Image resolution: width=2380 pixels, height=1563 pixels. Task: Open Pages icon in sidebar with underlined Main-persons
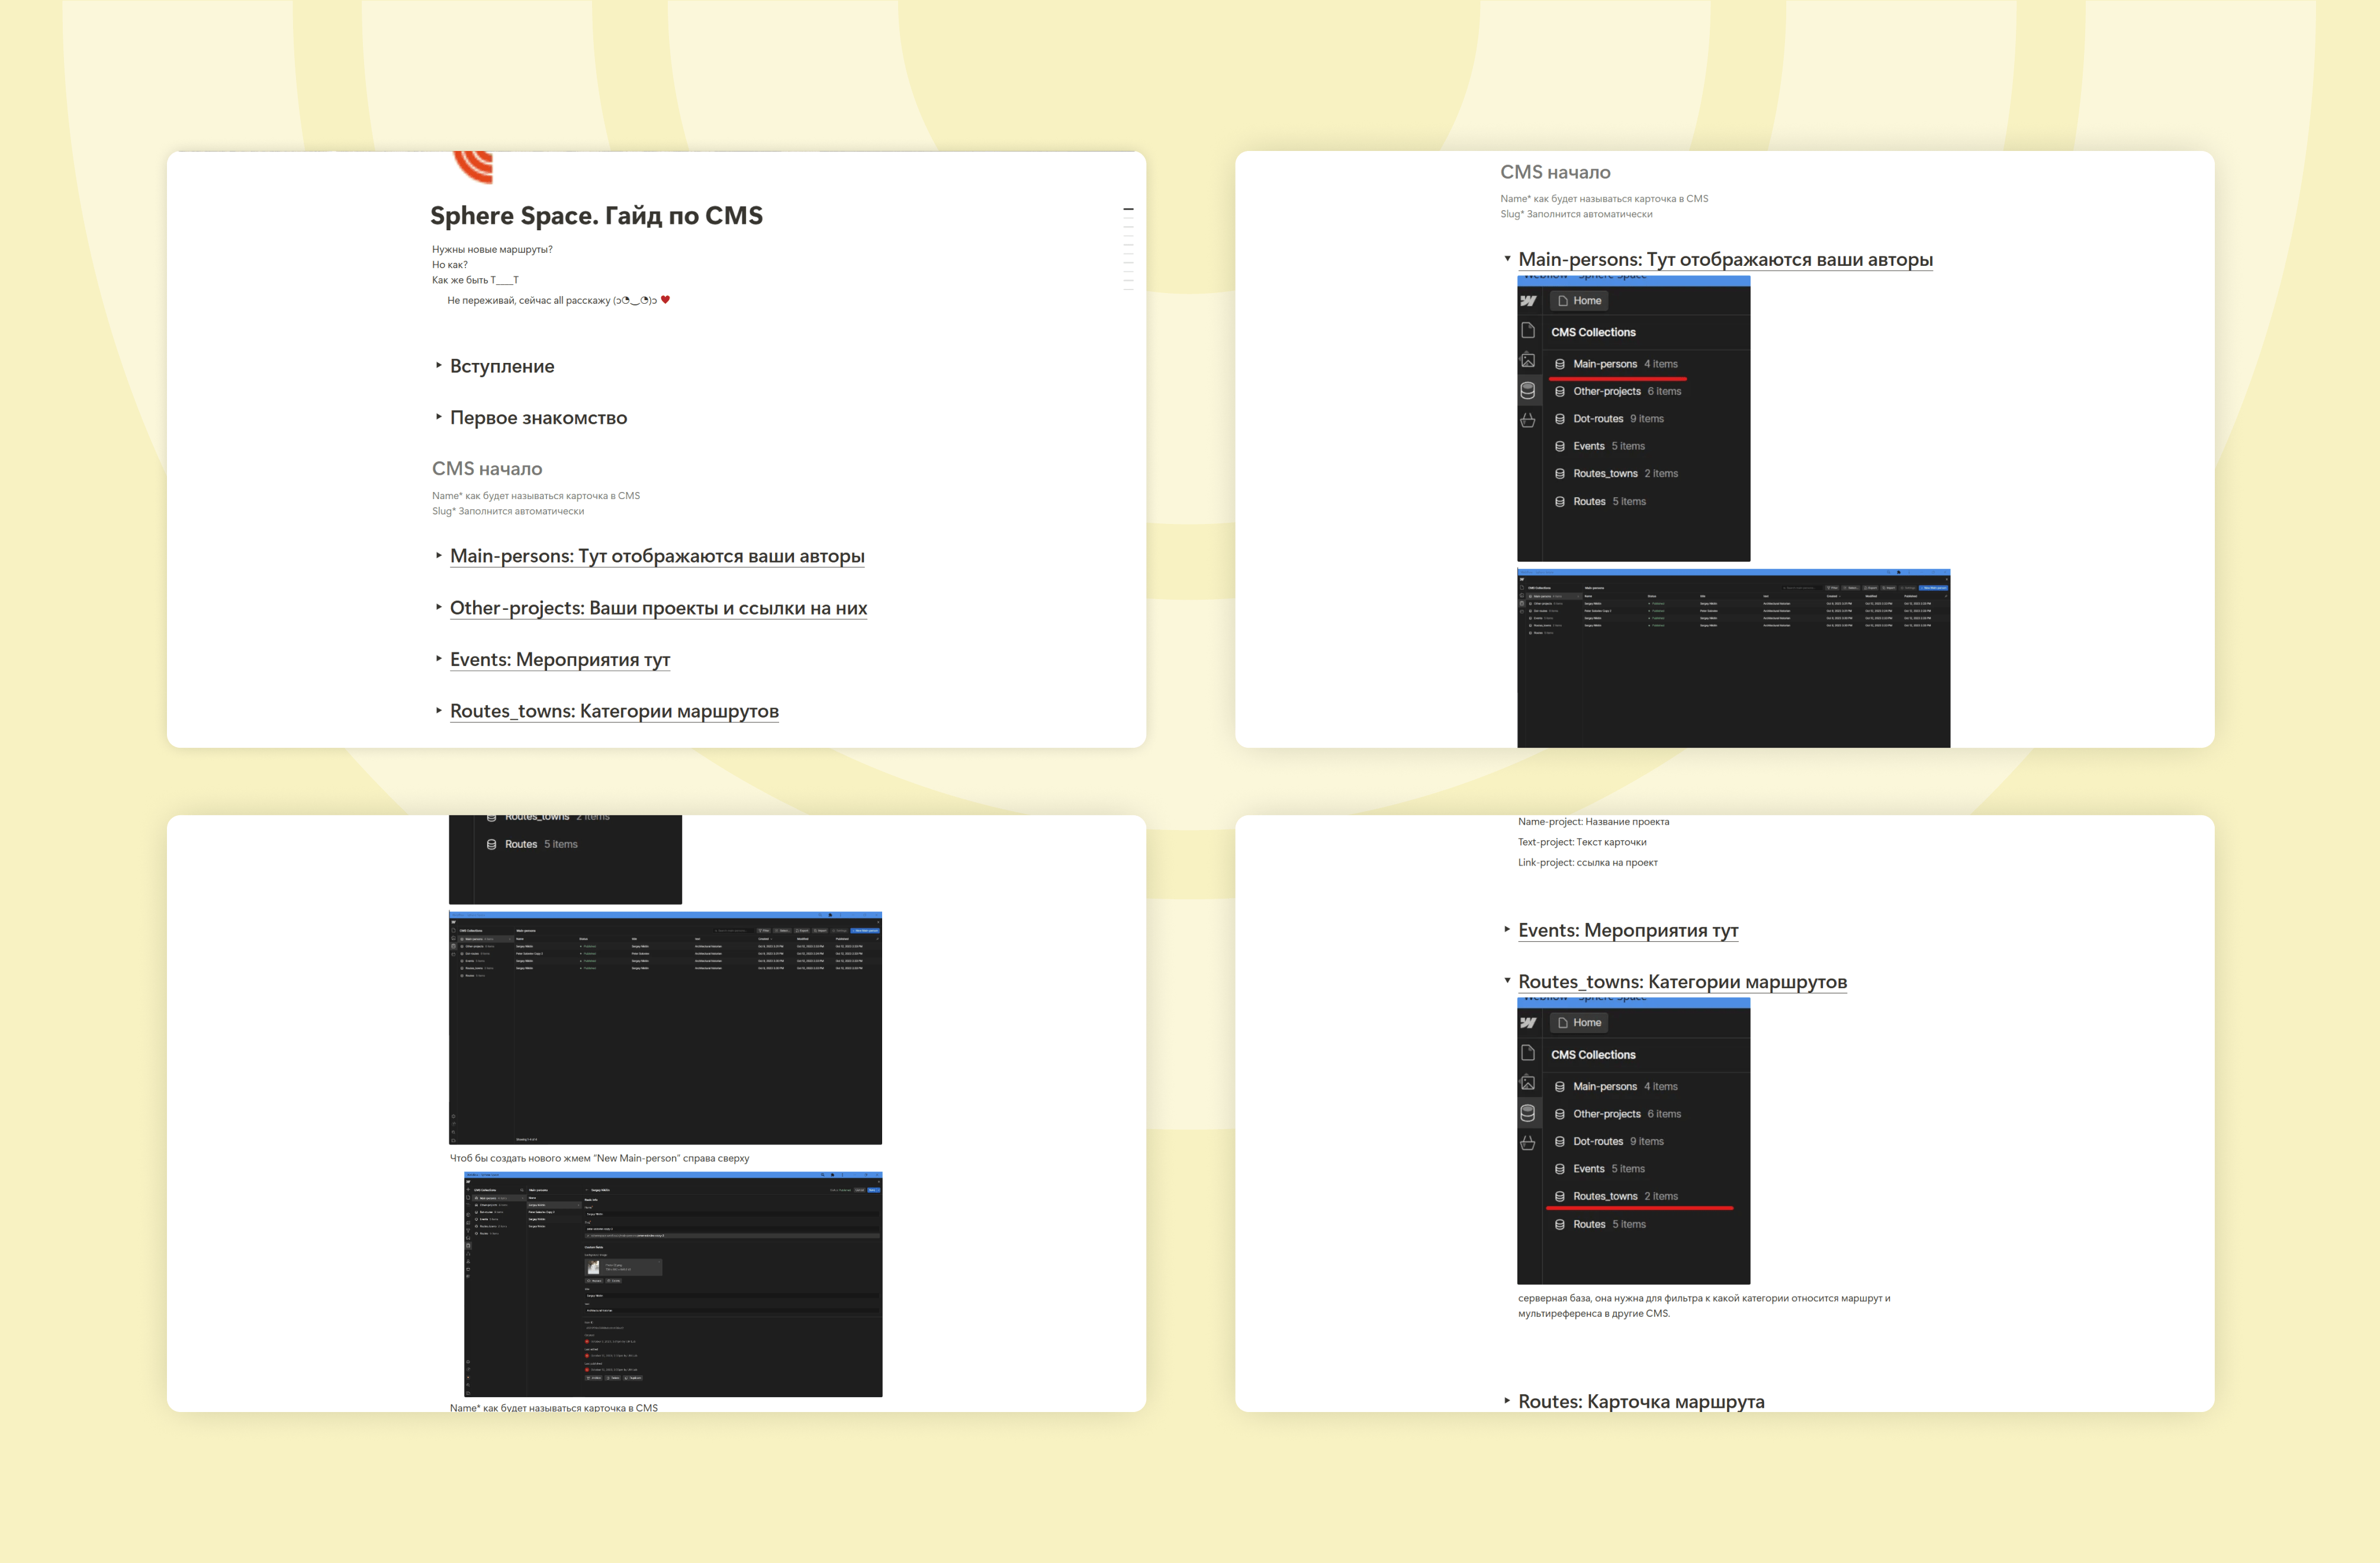coord(1528,331)
